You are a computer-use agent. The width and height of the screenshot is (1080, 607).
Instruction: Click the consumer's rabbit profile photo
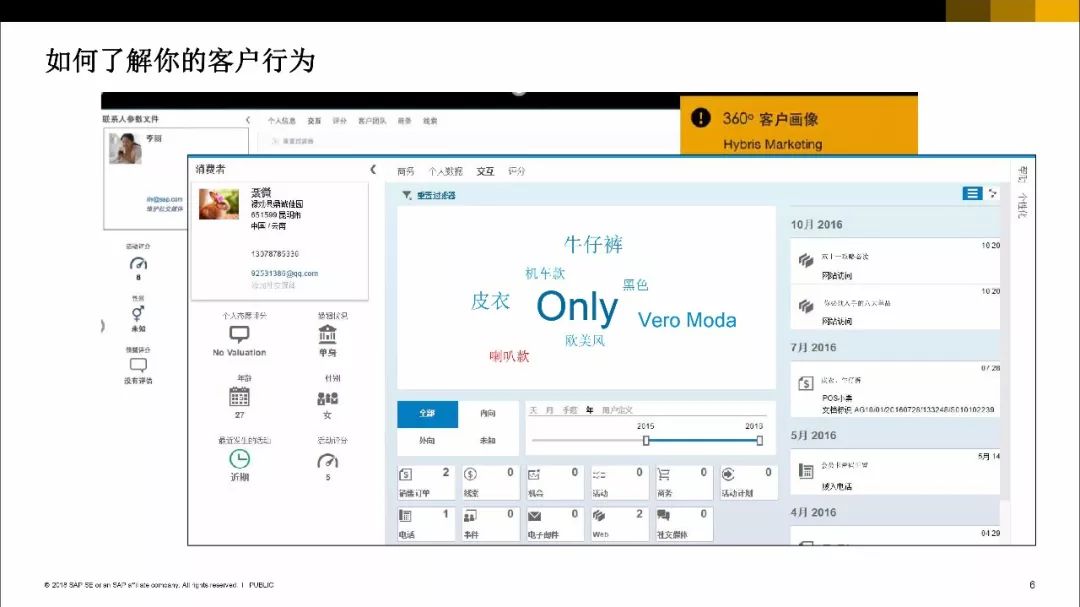pos(219,204)
